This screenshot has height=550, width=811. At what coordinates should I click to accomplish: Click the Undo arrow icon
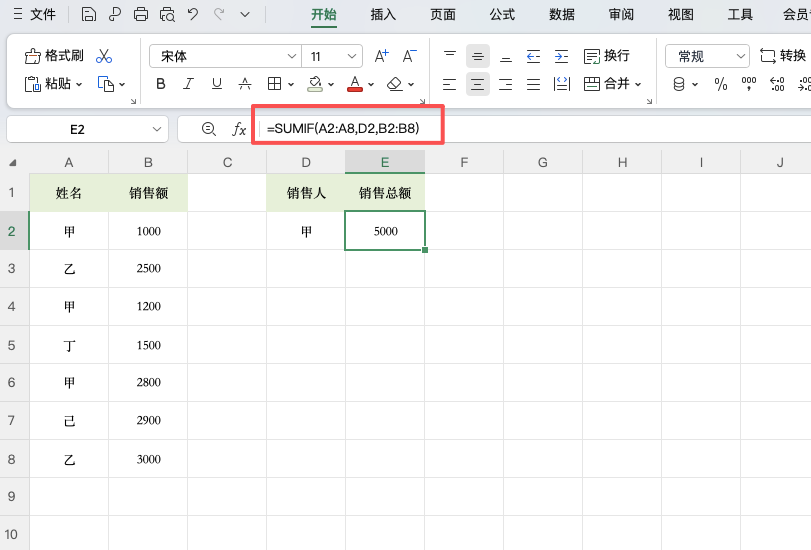(x=193, y=14)
